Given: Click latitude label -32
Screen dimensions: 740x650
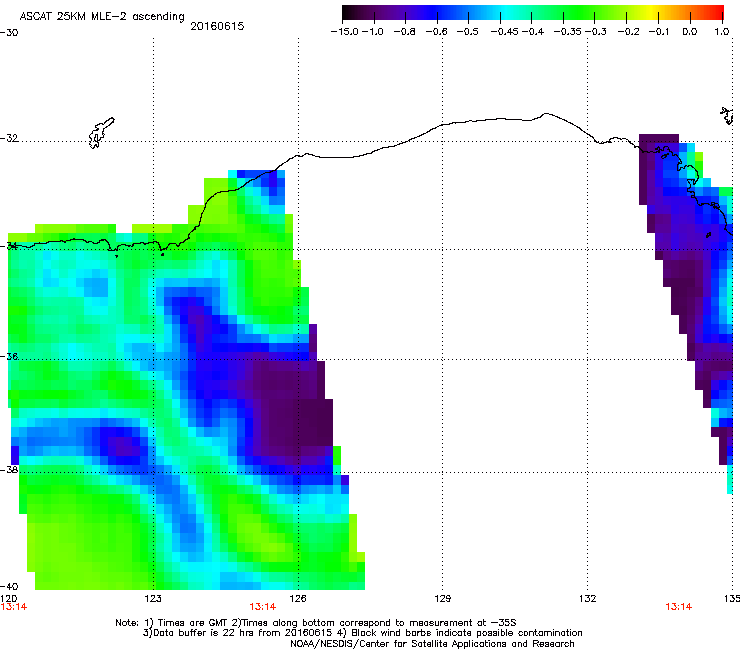Looking at the screenshot, I should point(9,138).
